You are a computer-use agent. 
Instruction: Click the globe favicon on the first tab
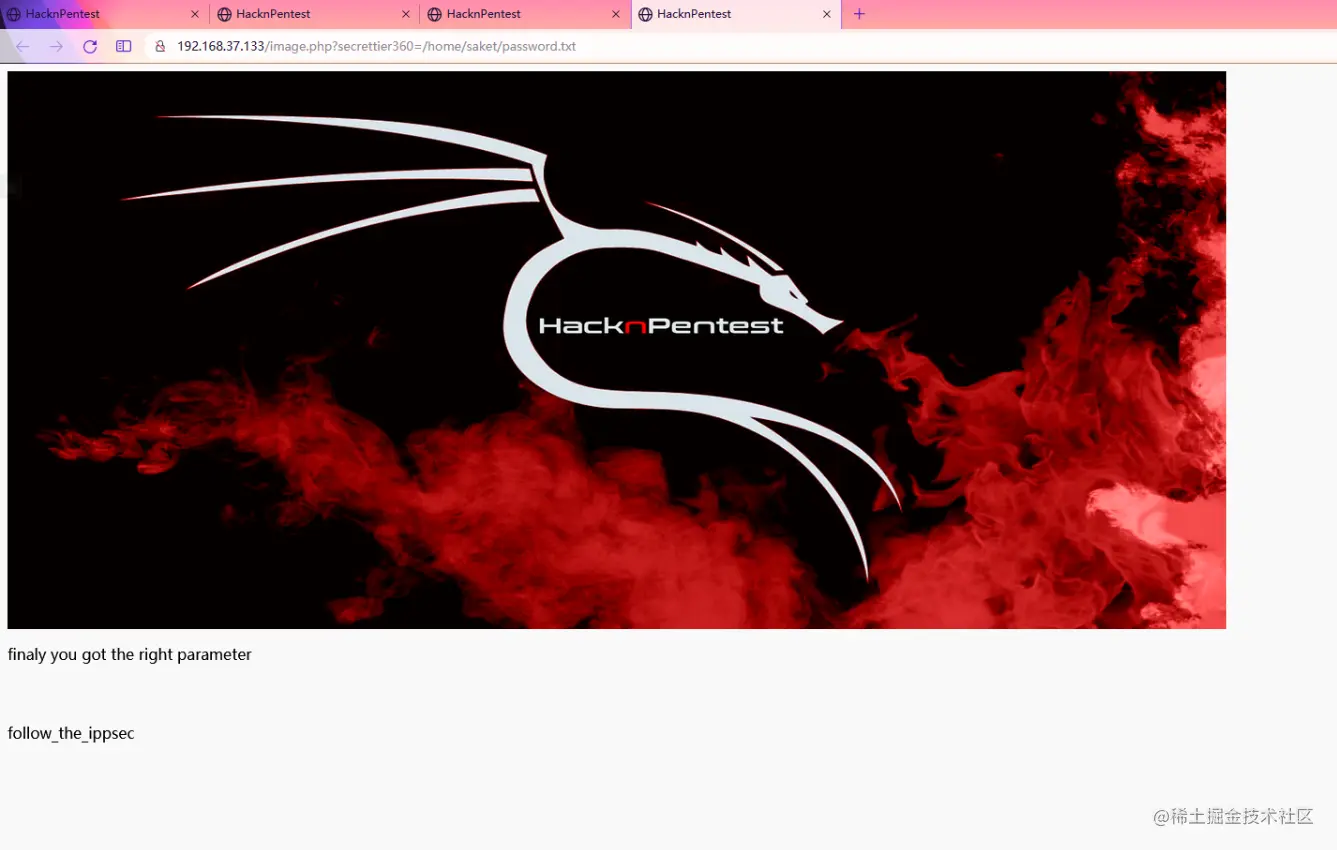[14, 14]
